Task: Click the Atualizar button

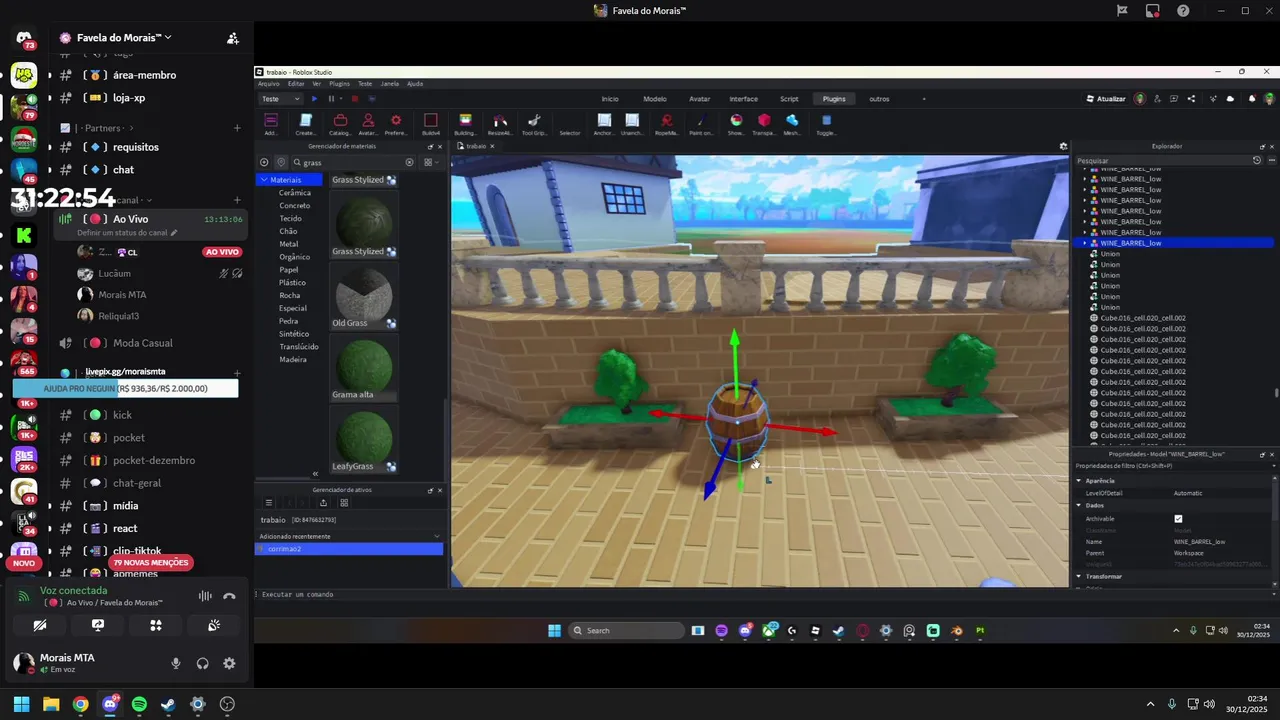Action: (1106, 99)
